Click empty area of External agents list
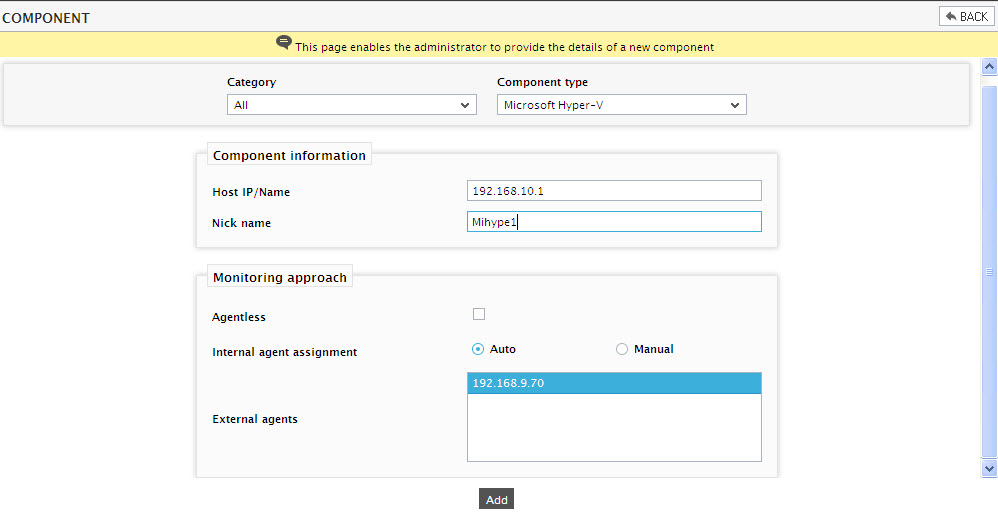The height and width of the screenshot is (514, 998). tap(614, 427)
